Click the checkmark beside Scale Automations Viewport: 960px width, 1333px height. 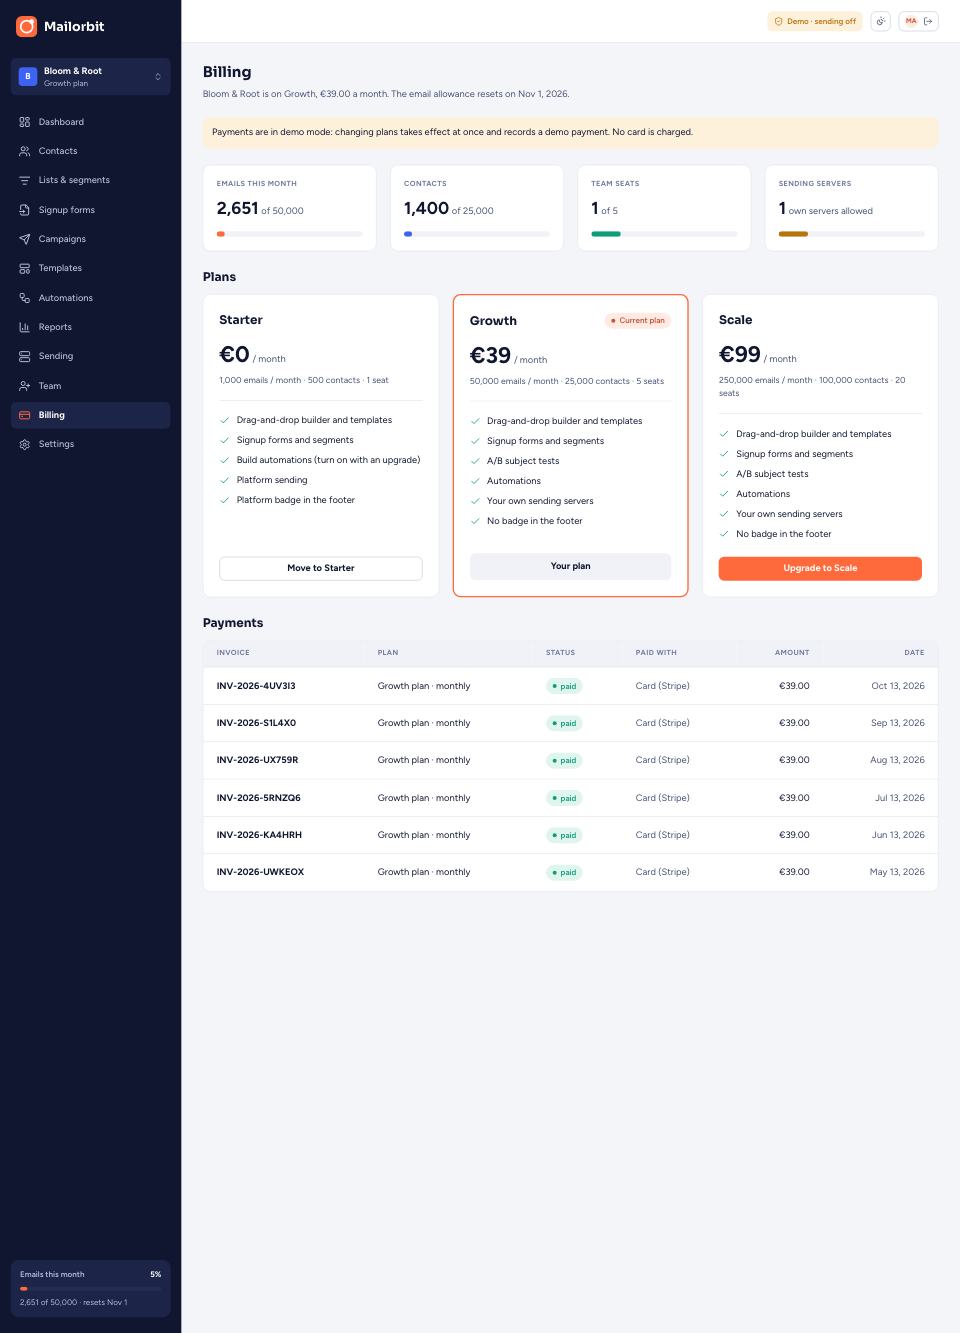click(x=724, y=494)
